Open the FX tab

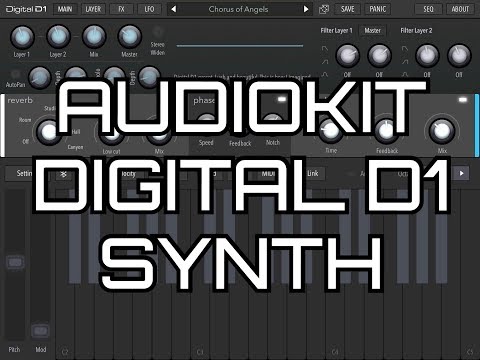(x=121, y=9)
